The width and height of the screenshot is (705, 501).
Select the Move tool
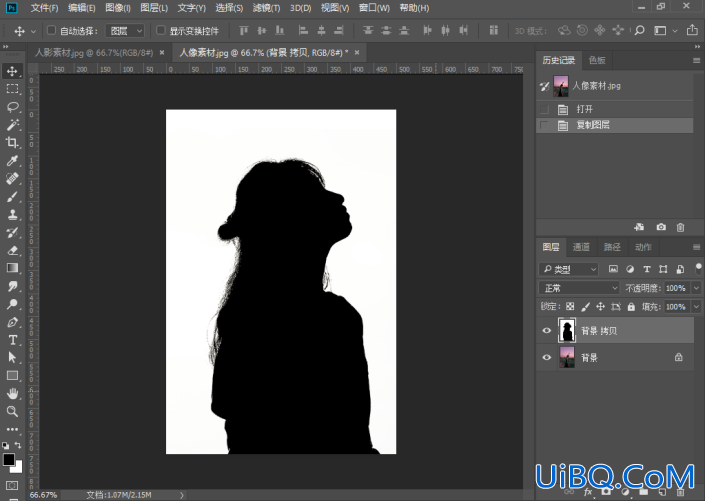coord(12,71)
